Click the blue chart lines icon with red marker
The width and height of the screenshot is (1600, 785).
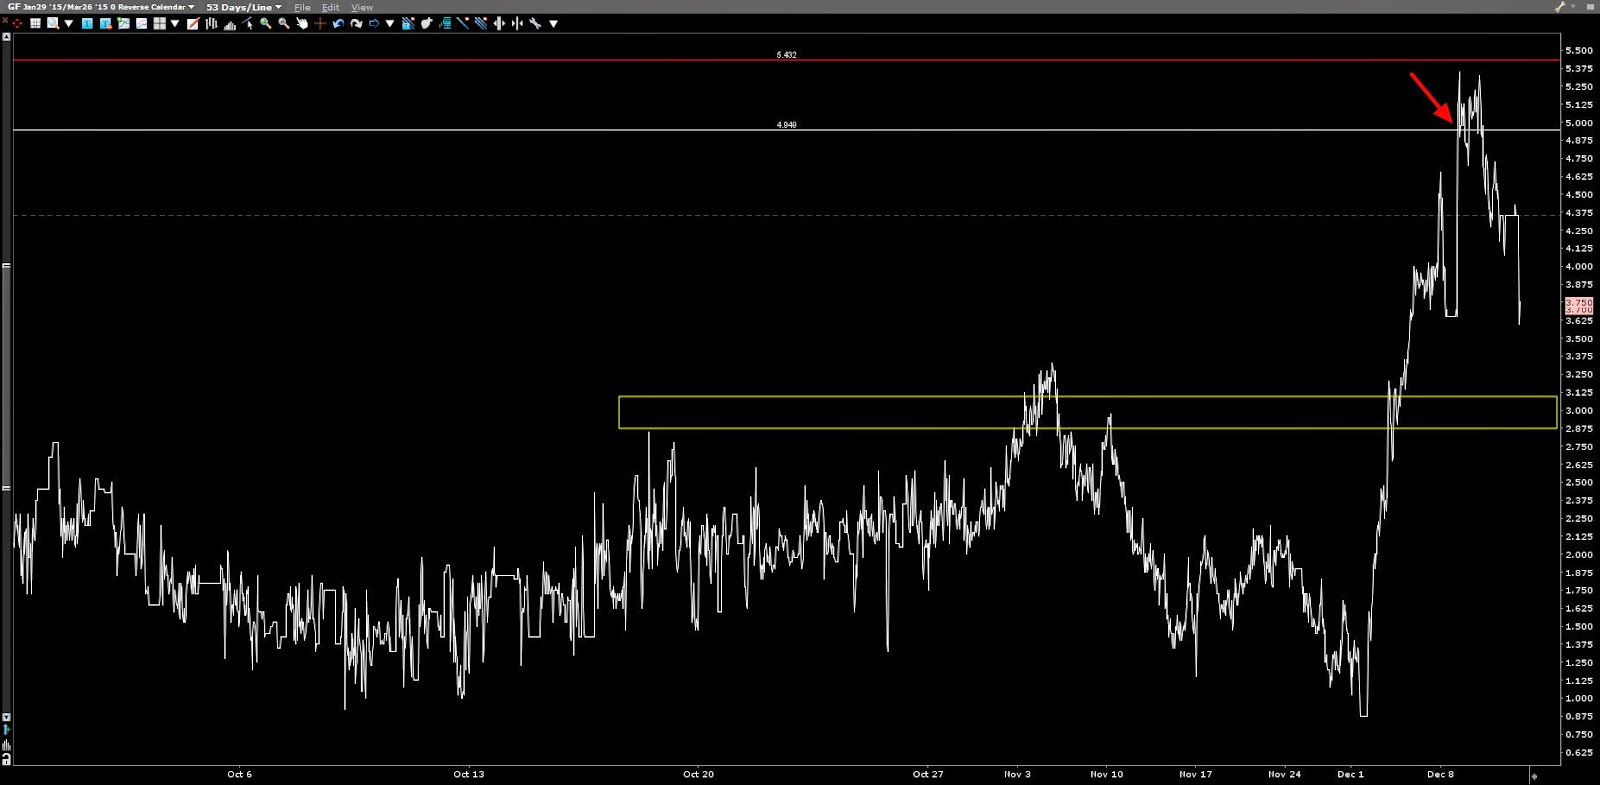pyautogui.click(x=408, y=23)
